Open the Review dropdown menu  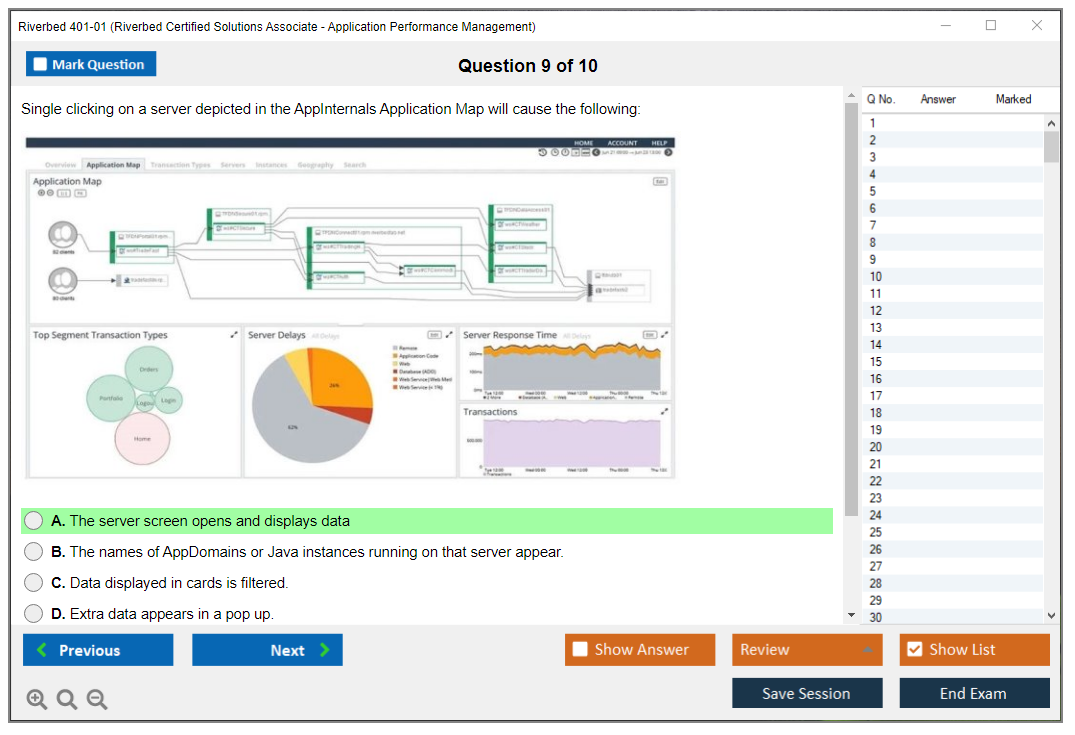806,650
